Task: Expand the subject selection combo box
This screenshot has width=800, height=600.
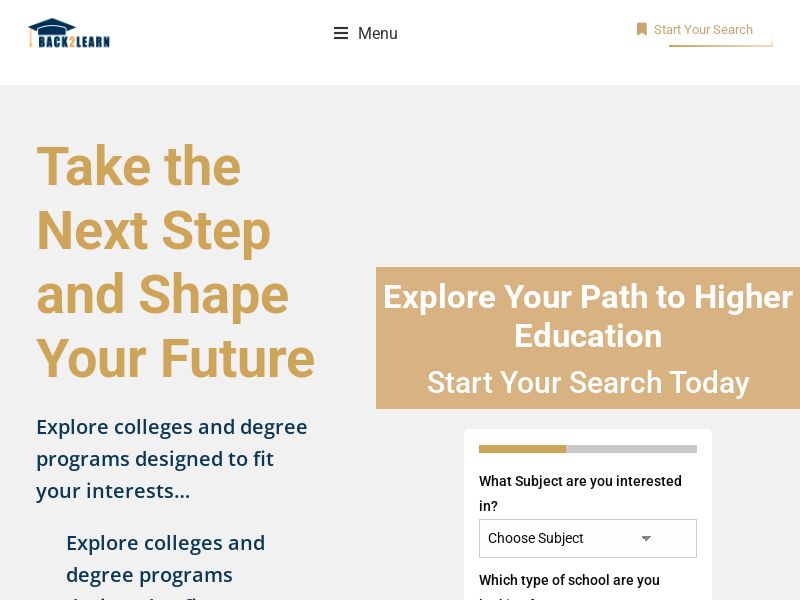Action: (588, 538)
